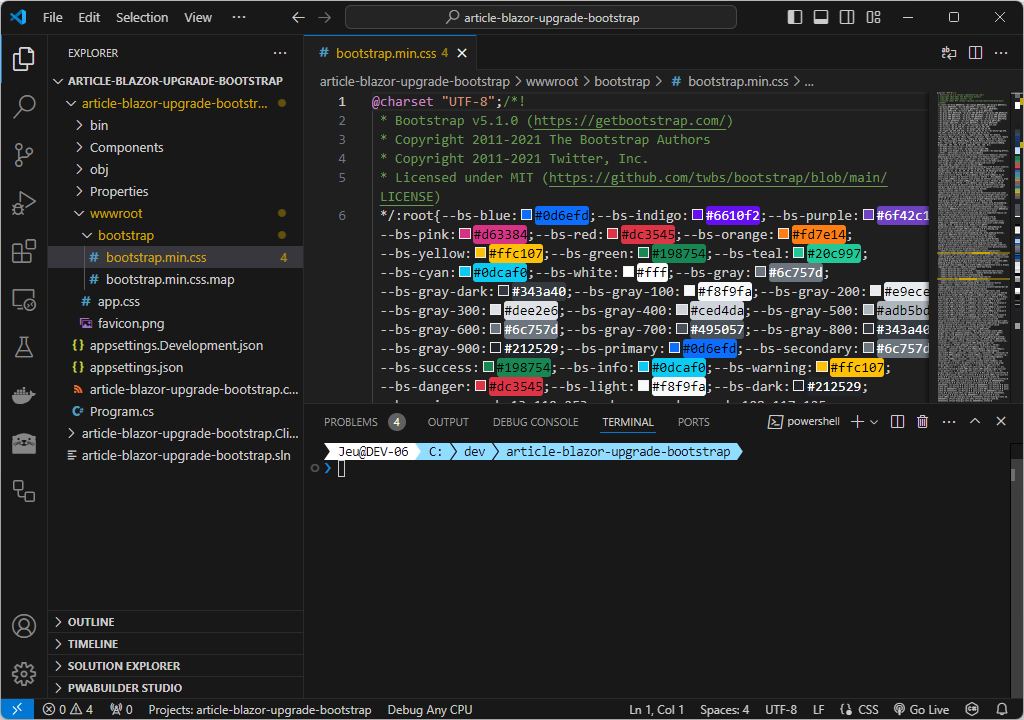Open the Edit menu
This screenshot has height=720, width=1024.
pos(89,18)
